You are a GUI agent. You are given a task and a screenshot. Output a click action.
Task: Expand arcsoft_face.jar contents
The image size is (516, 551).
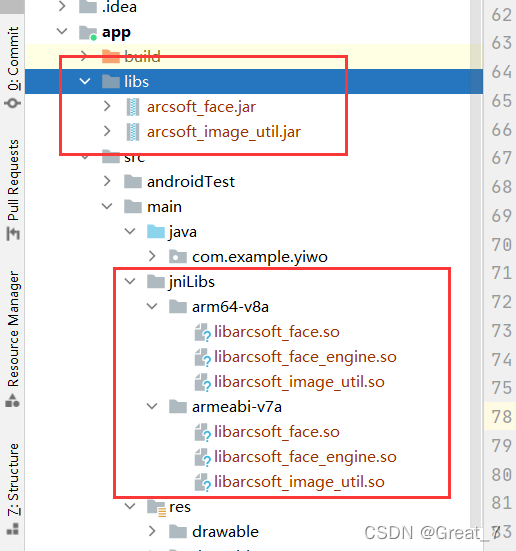click(x=107, y=106)
